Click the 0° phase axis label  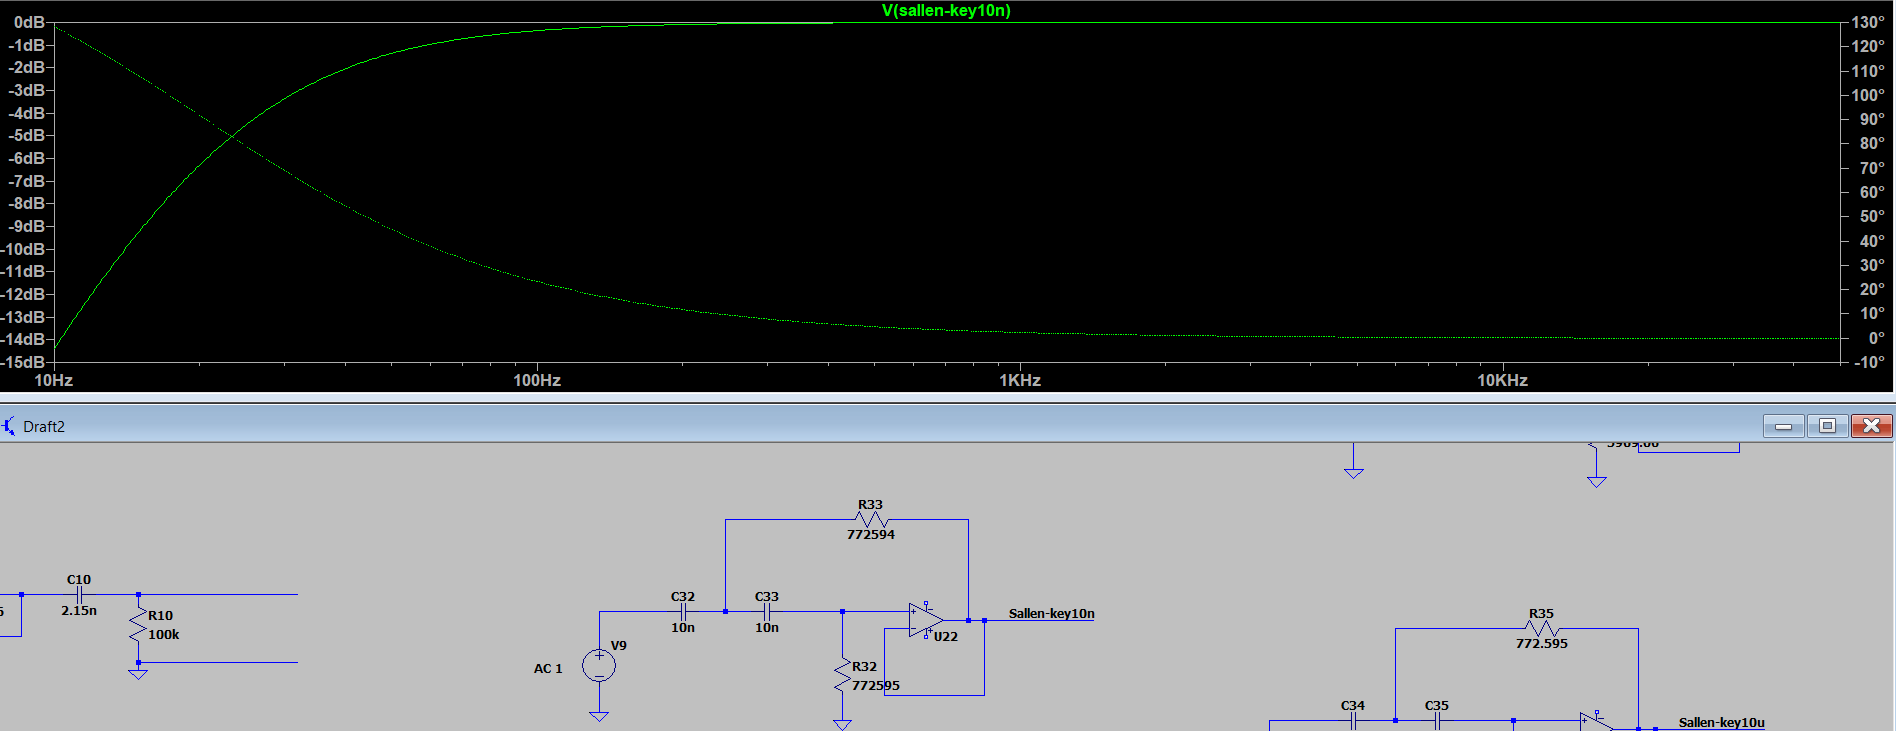(x=1877, y=338)
